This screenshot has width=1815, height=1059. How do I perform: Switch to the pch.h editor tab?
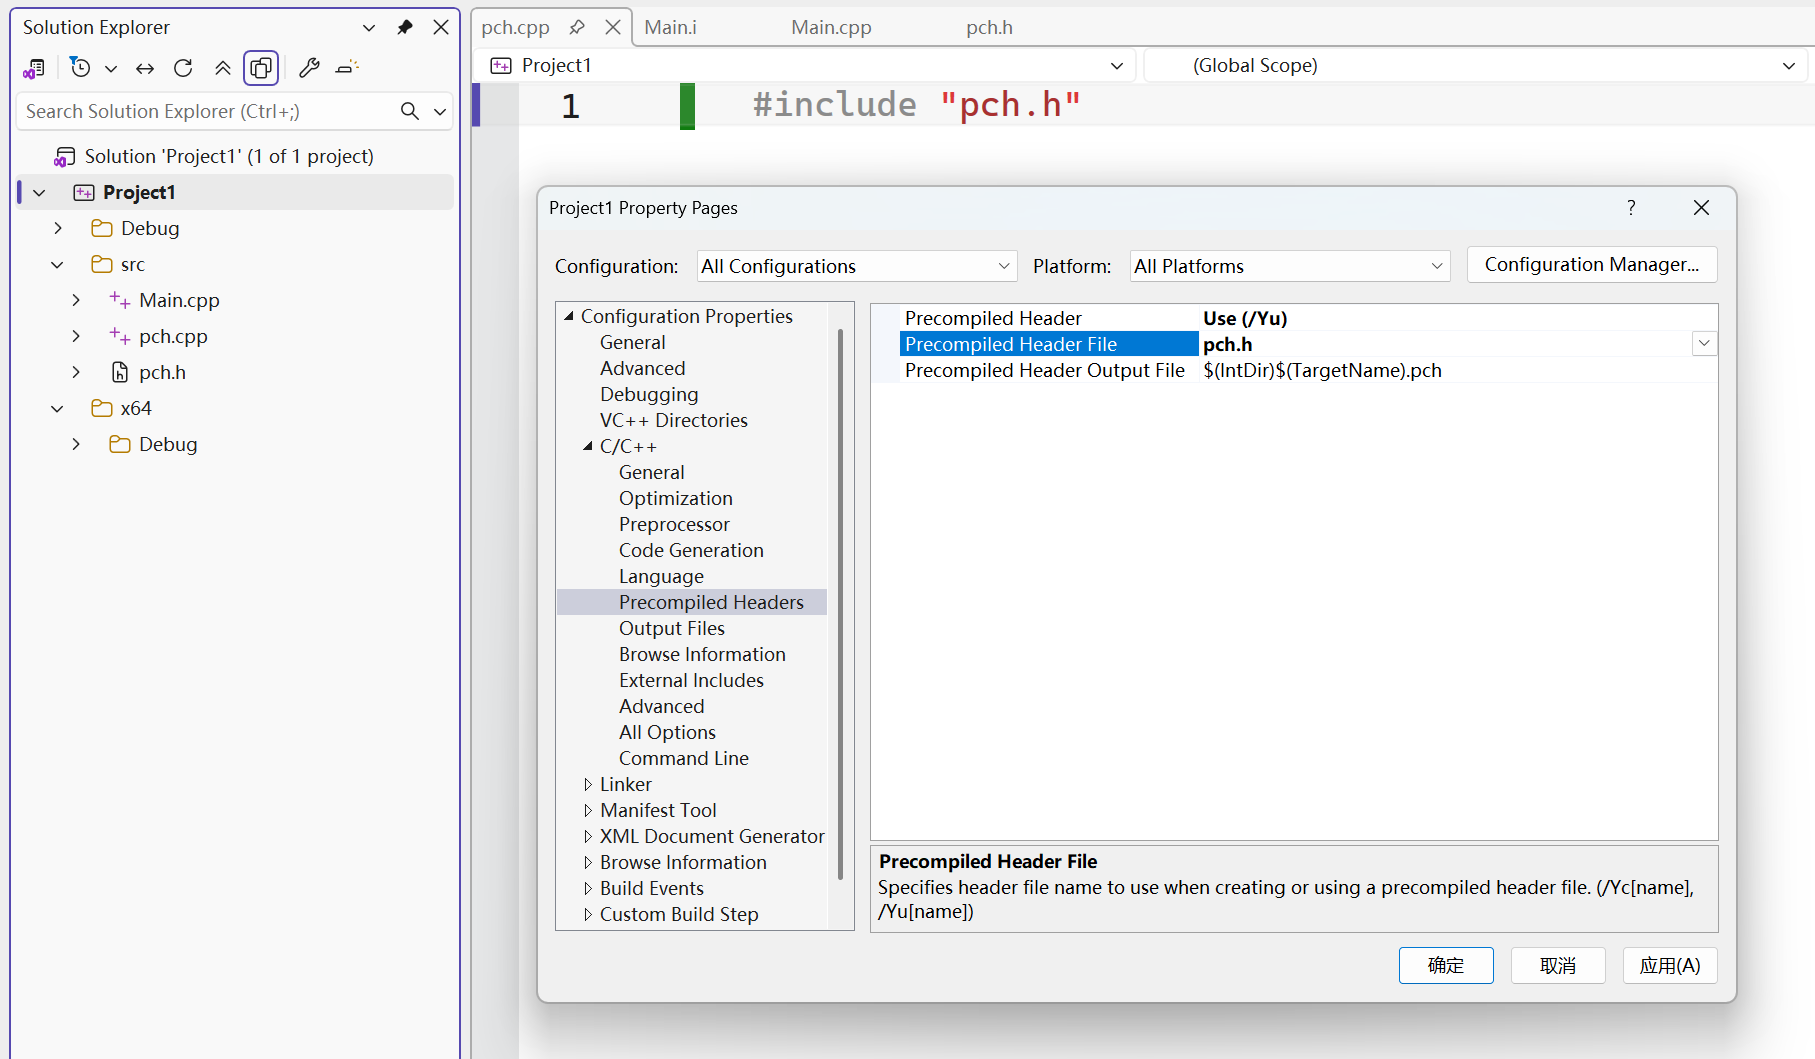pos(990,28)
